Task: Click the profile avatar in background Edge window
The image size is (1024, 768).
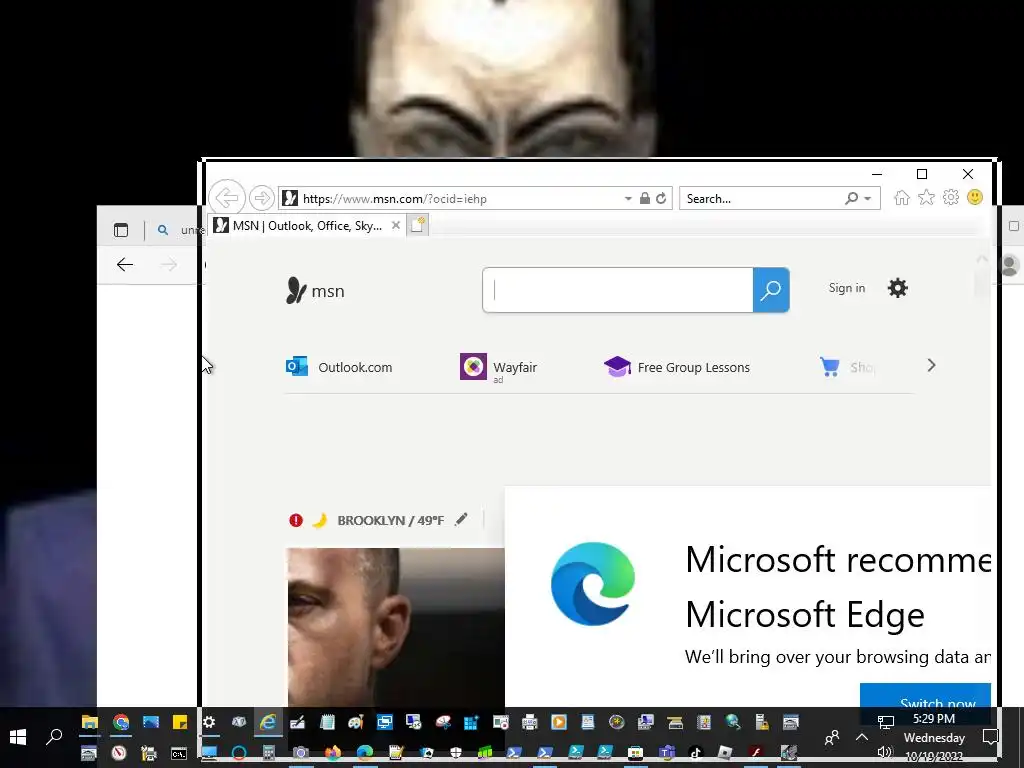Action: pos(1010,265)
